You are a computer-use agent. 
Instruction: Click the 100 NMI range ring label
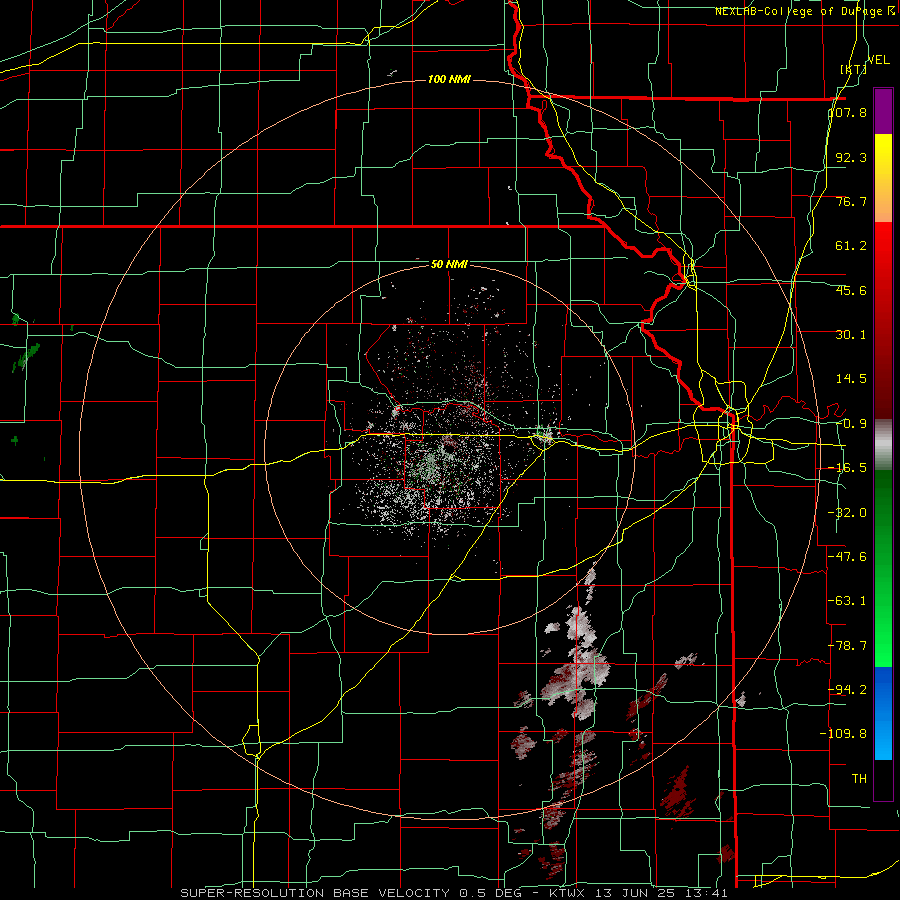tap(449, 79)
